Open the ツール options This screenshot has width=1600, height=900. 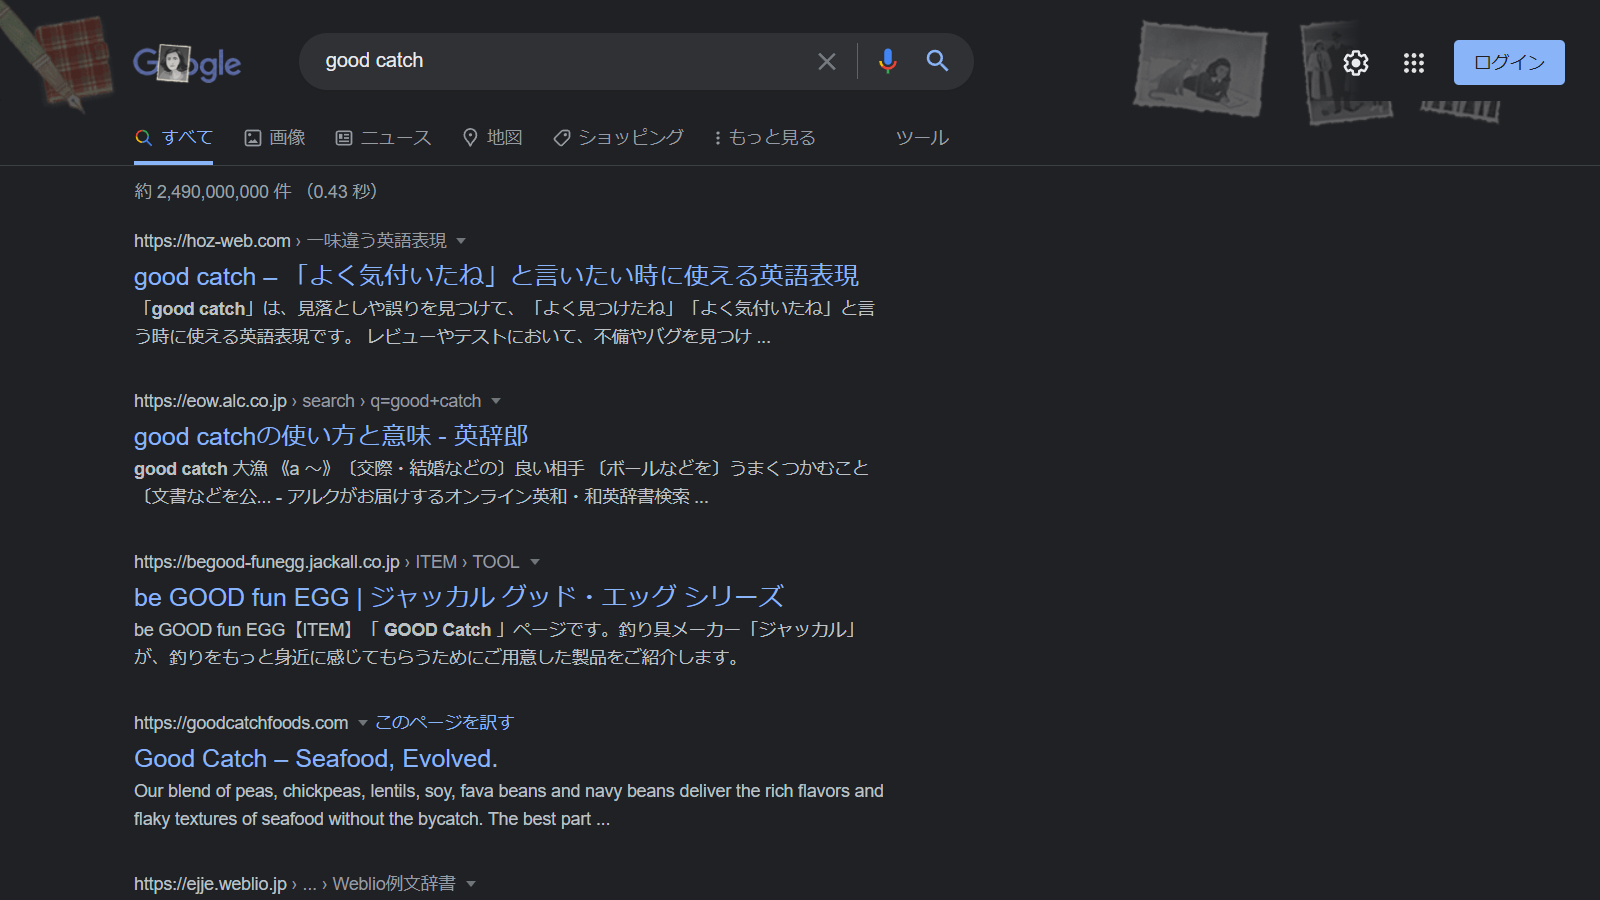pyautogui.click(x=921, y=138)
